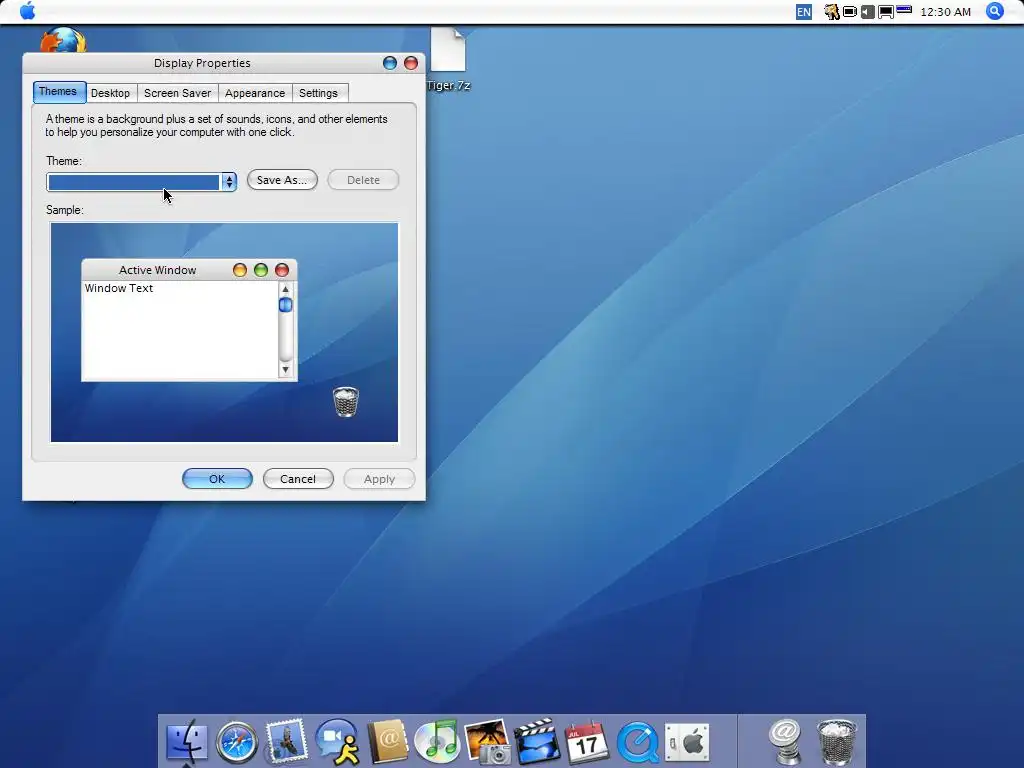Launch QuickTime Player from the dock
This screenshot has width=1024, height=768.
[637, 743]
